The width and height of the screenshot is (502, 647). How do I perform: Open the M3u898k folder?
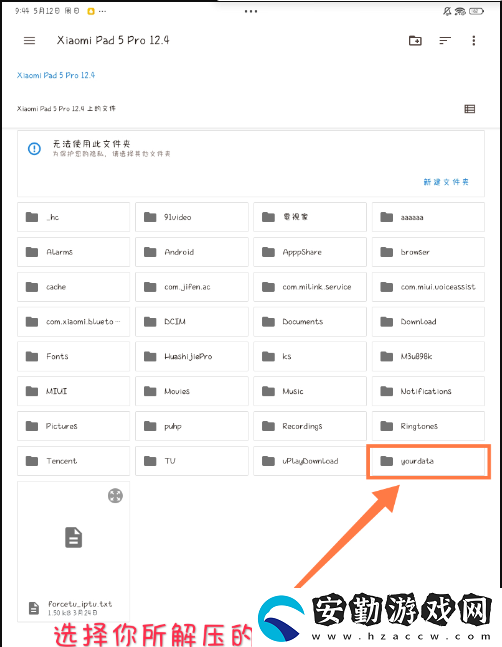(x=428, y=356)
